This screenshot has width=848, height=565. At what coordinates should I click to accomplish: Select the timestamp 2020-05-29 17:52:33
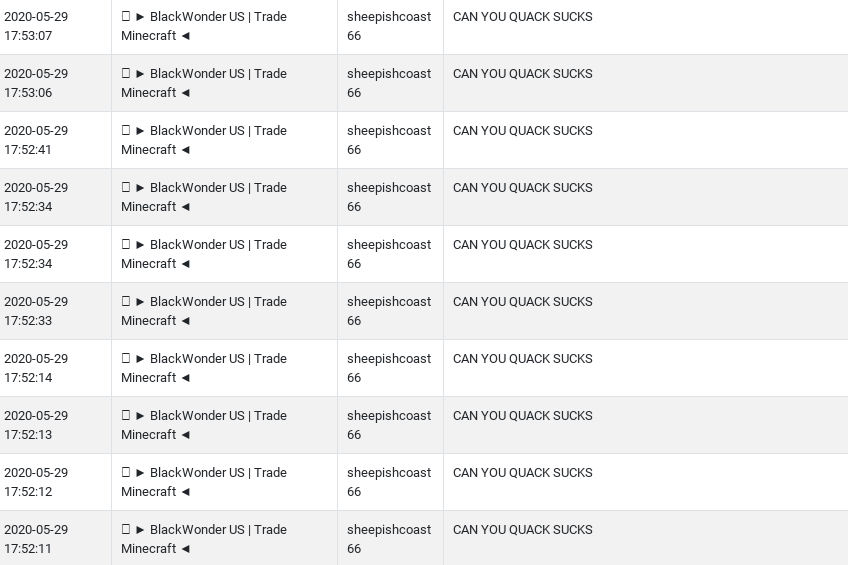point(36,311)
